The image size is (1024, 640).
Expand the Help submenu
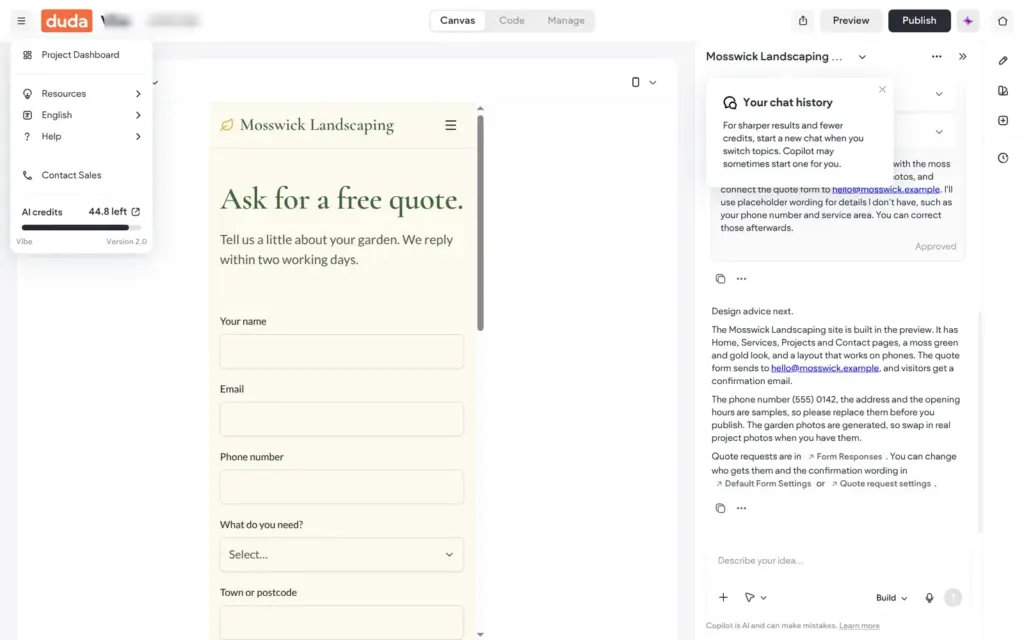(x=82, y=136)
